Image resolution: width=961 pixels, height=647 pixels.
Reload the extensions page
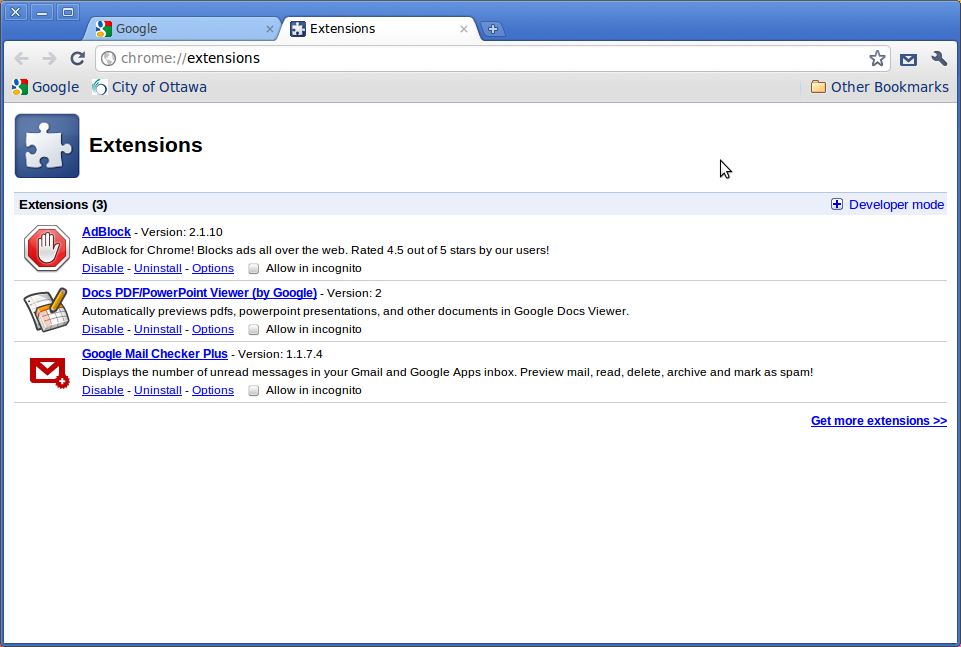pyautogui.click(x=77, y=58)
